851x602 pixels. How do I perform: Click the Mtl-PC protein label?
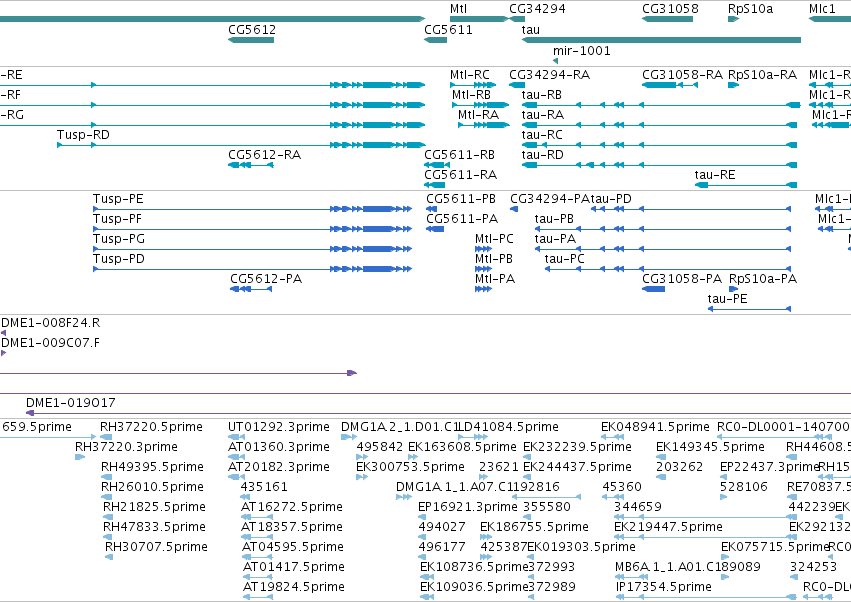[494, 239]
